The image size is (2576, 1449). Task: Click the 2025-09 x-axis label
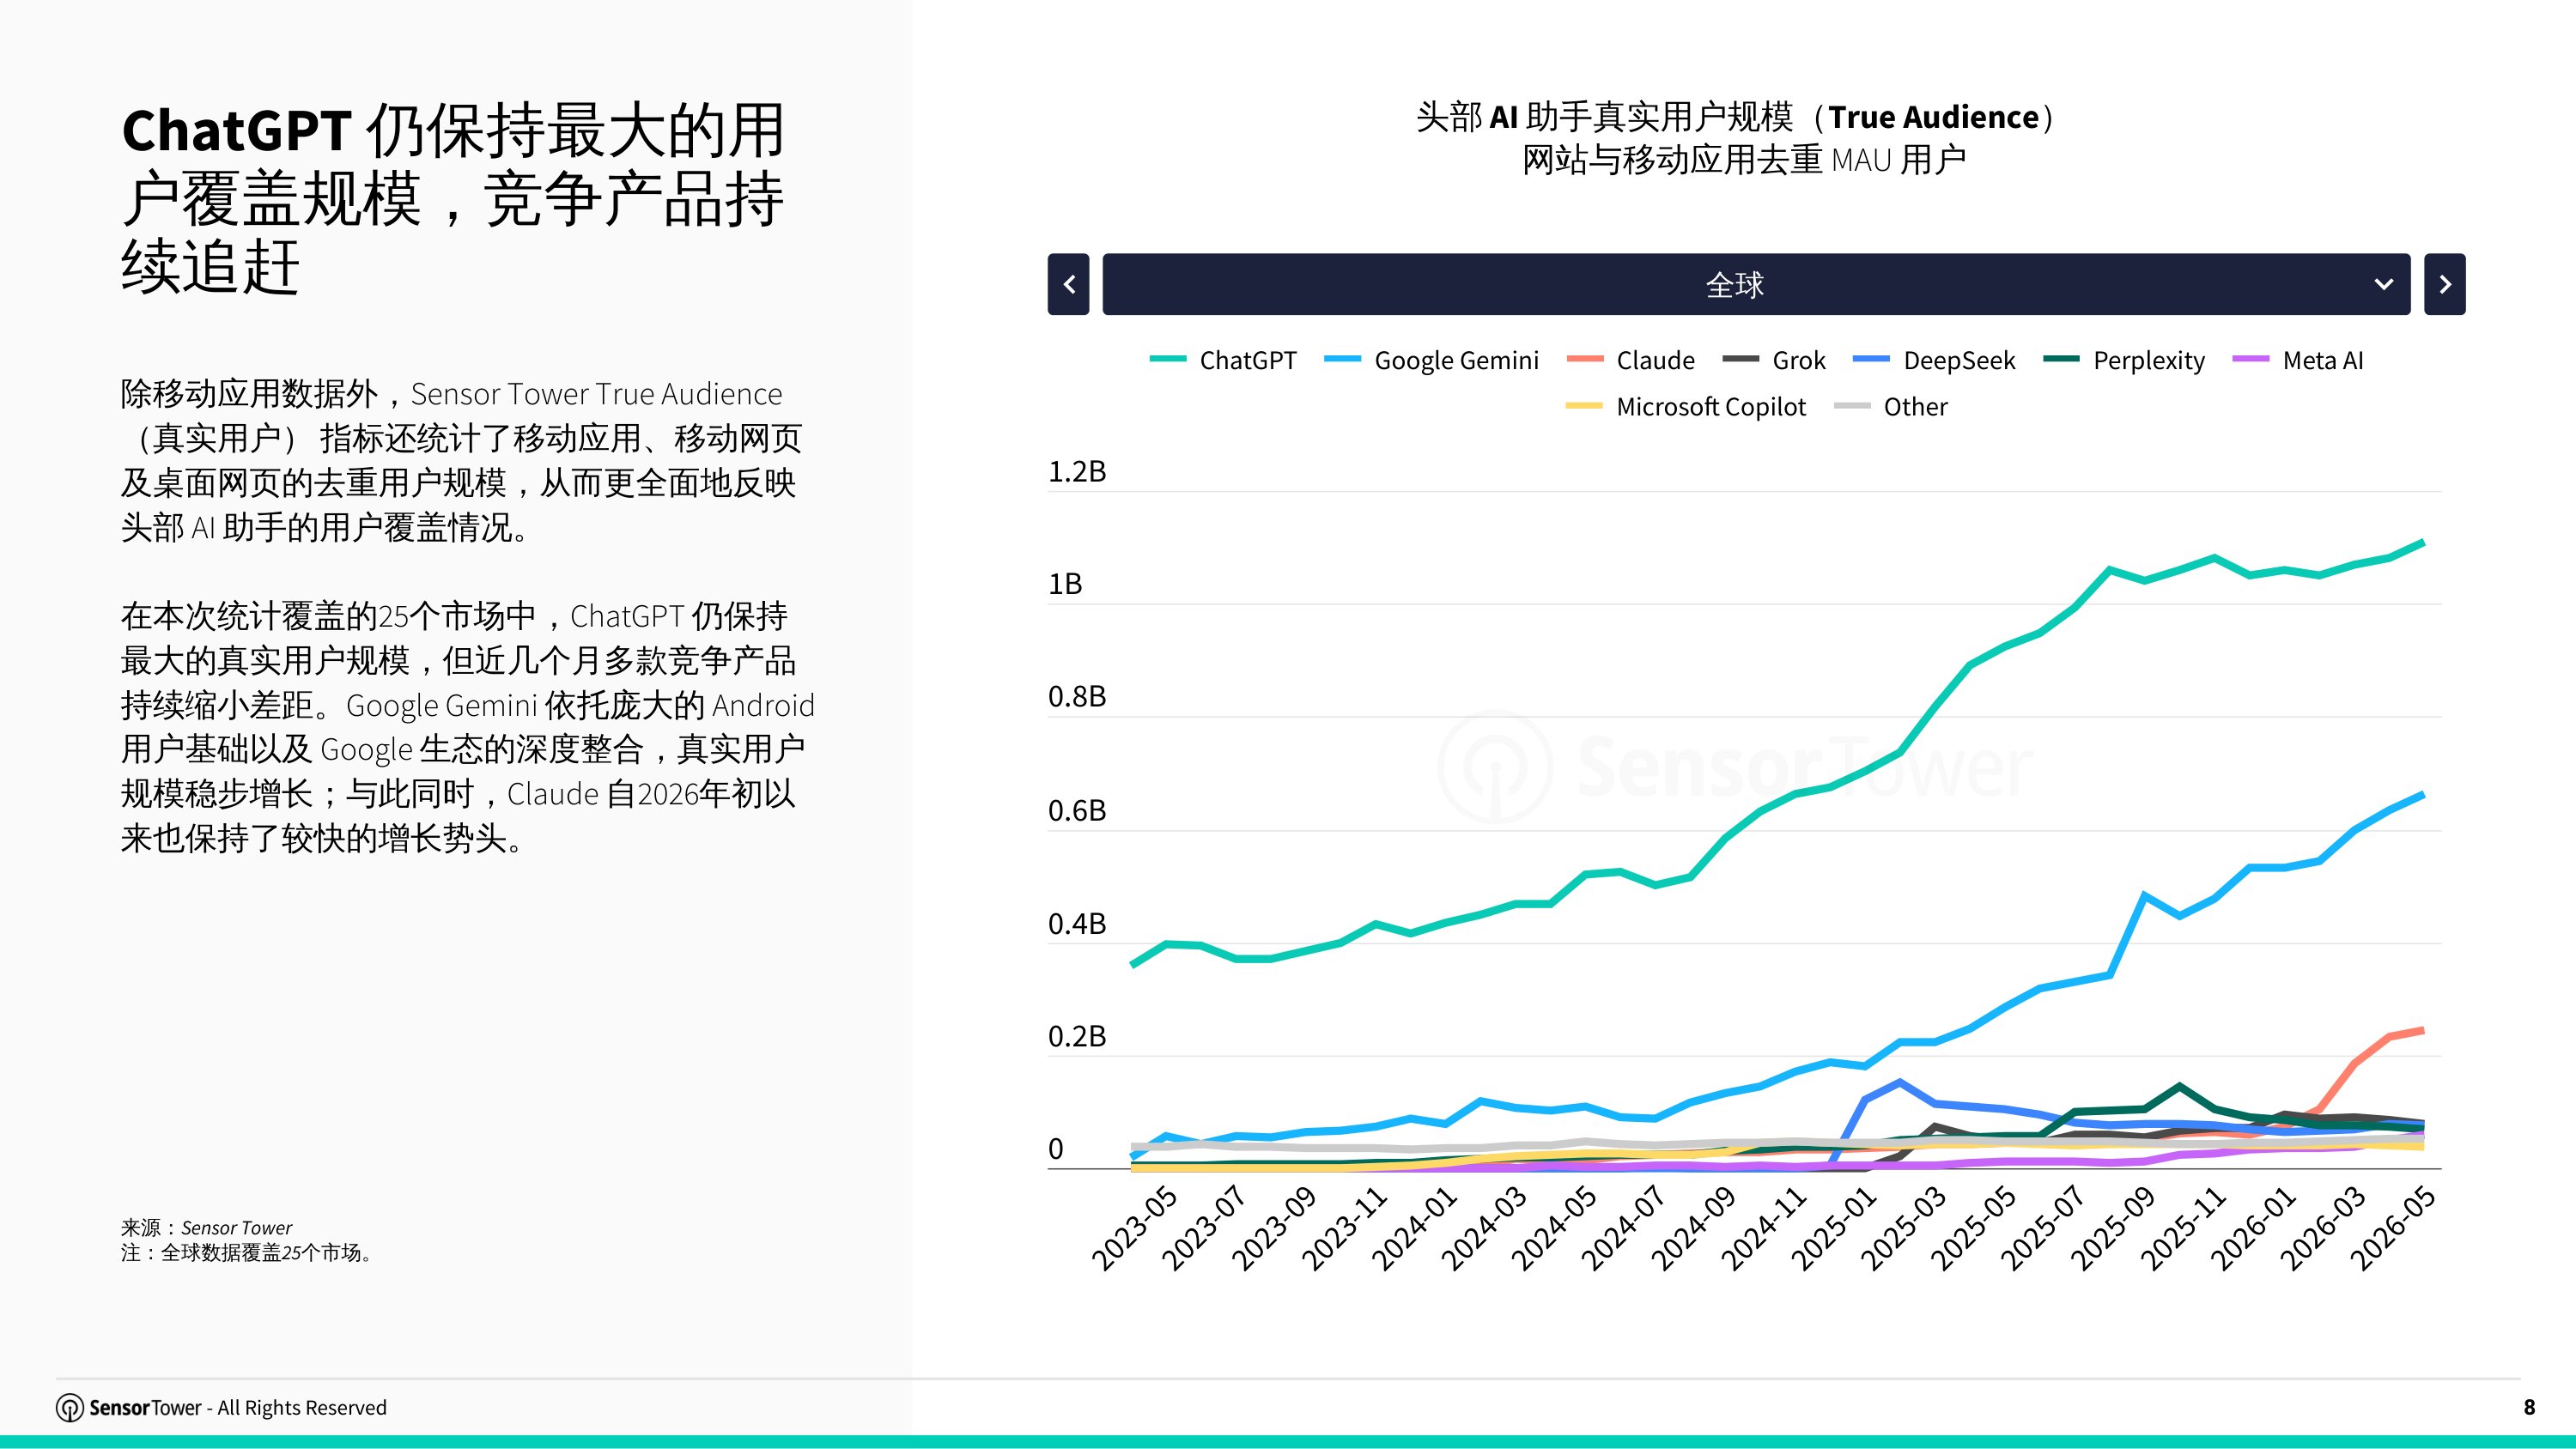pos(2112,1228)
